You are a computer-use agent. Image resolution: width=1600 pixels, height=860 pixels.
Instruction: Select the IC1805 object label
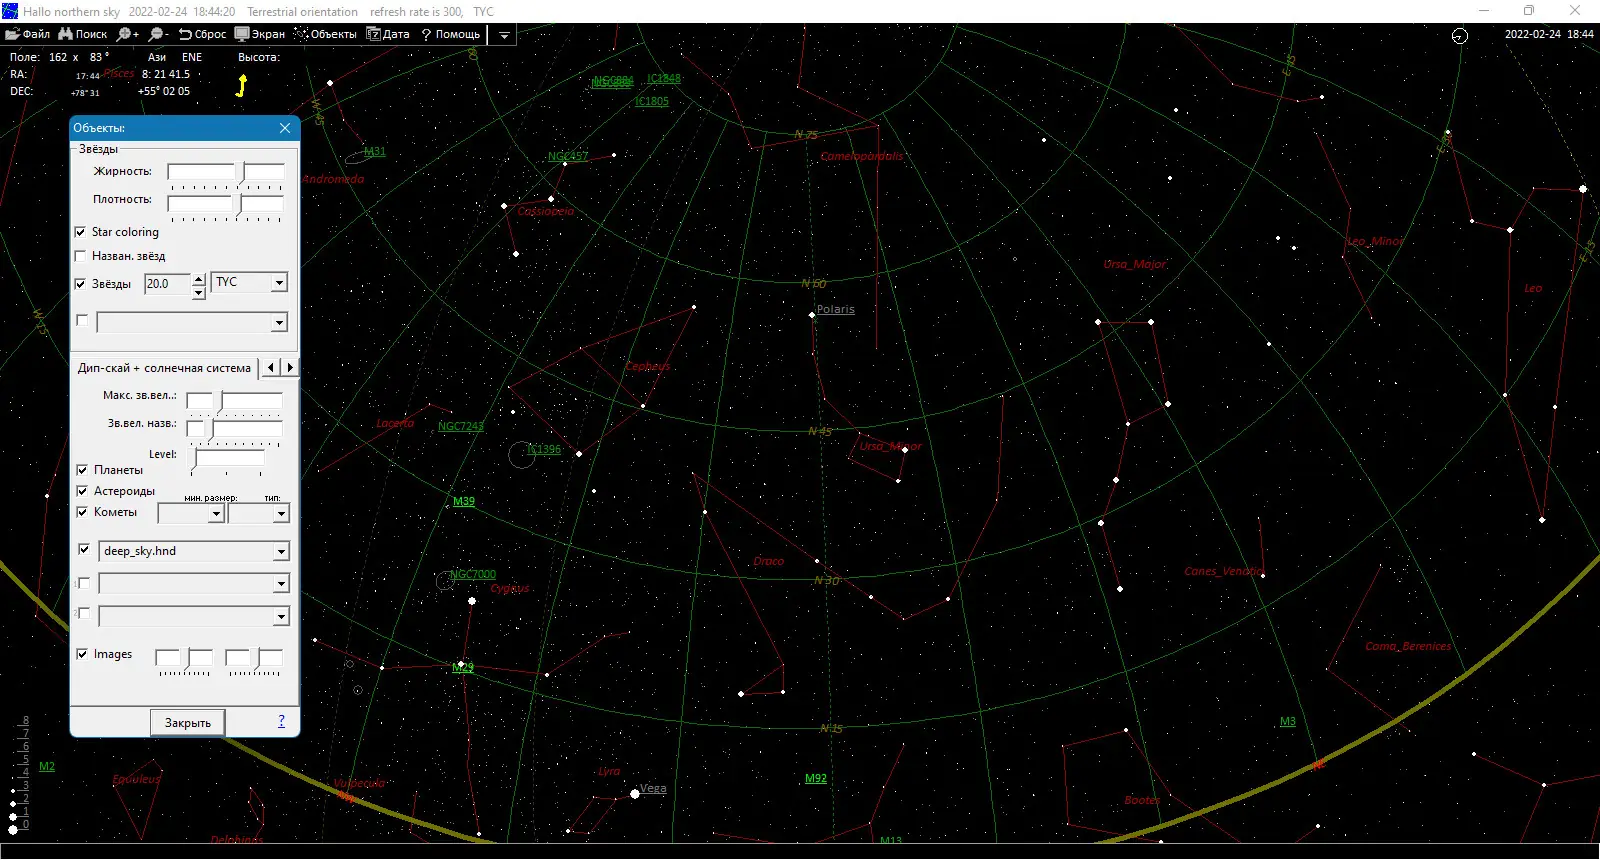coord(652,102)
